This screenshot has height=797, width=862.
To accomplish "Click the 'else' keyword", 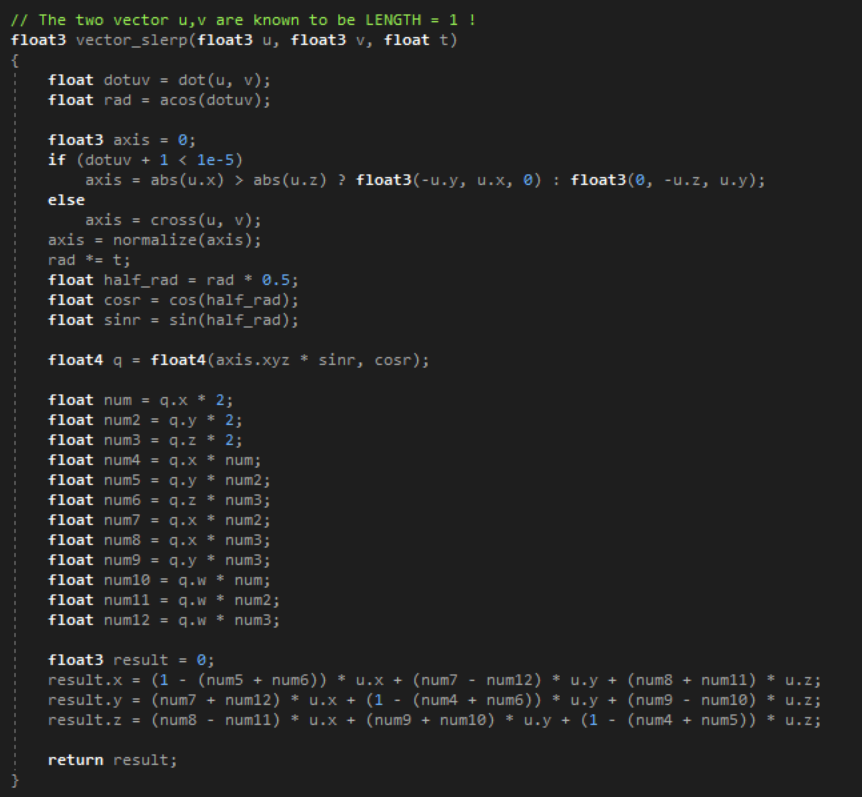I will tap(66, 200).
